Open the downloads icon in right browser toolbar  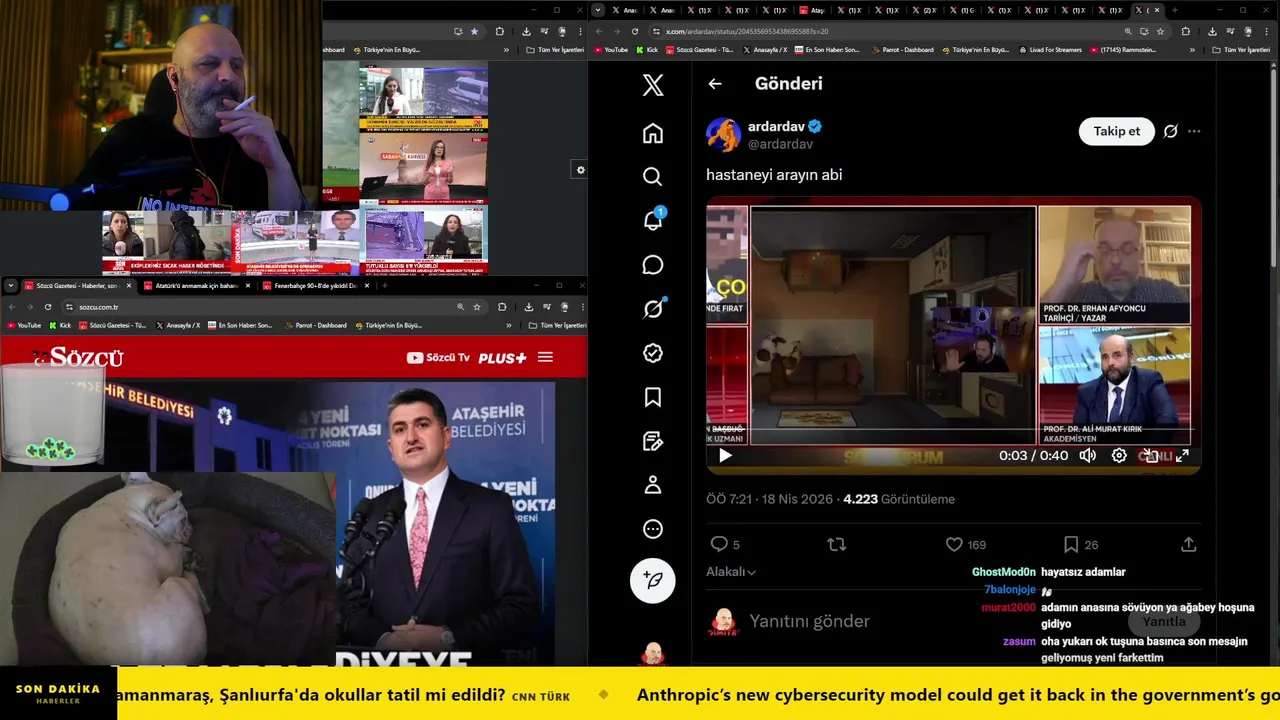tap(1212, 31)
